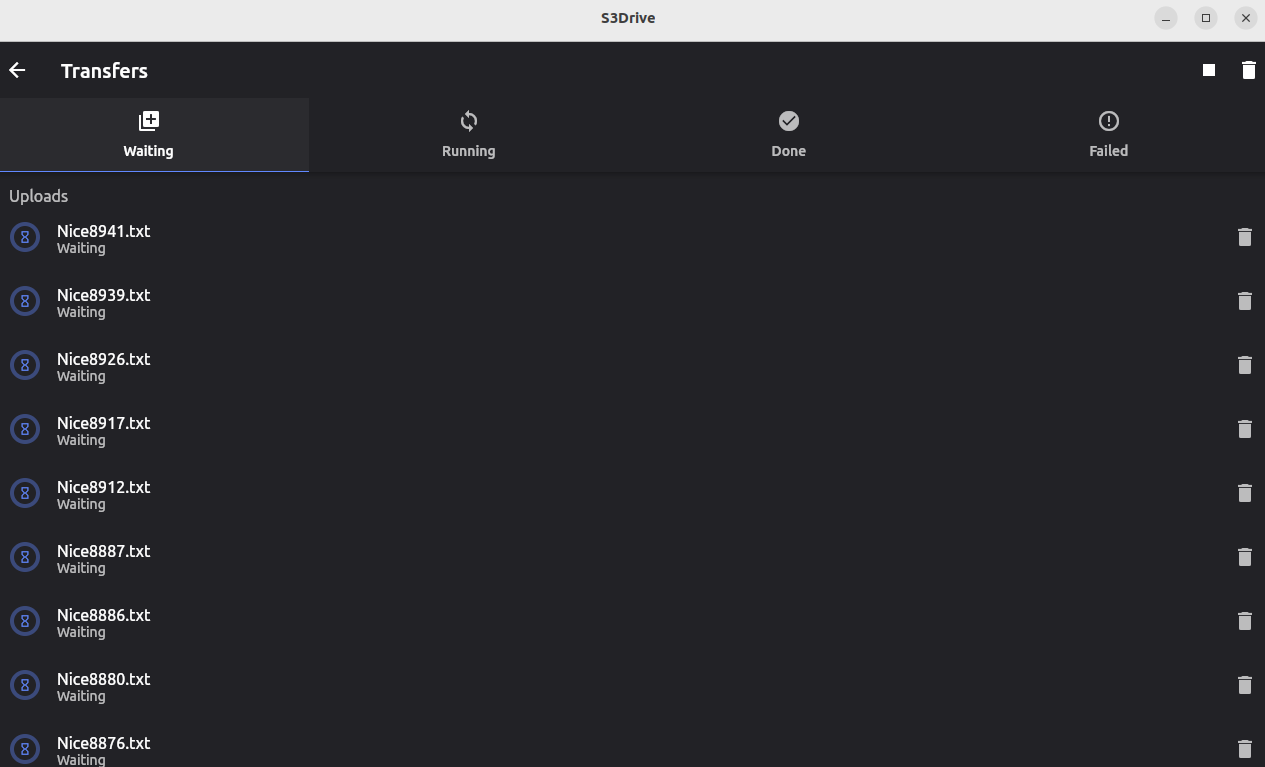Clear all transfers with top trash icon
1265x767 pixels.
[x=1248, y=70]
